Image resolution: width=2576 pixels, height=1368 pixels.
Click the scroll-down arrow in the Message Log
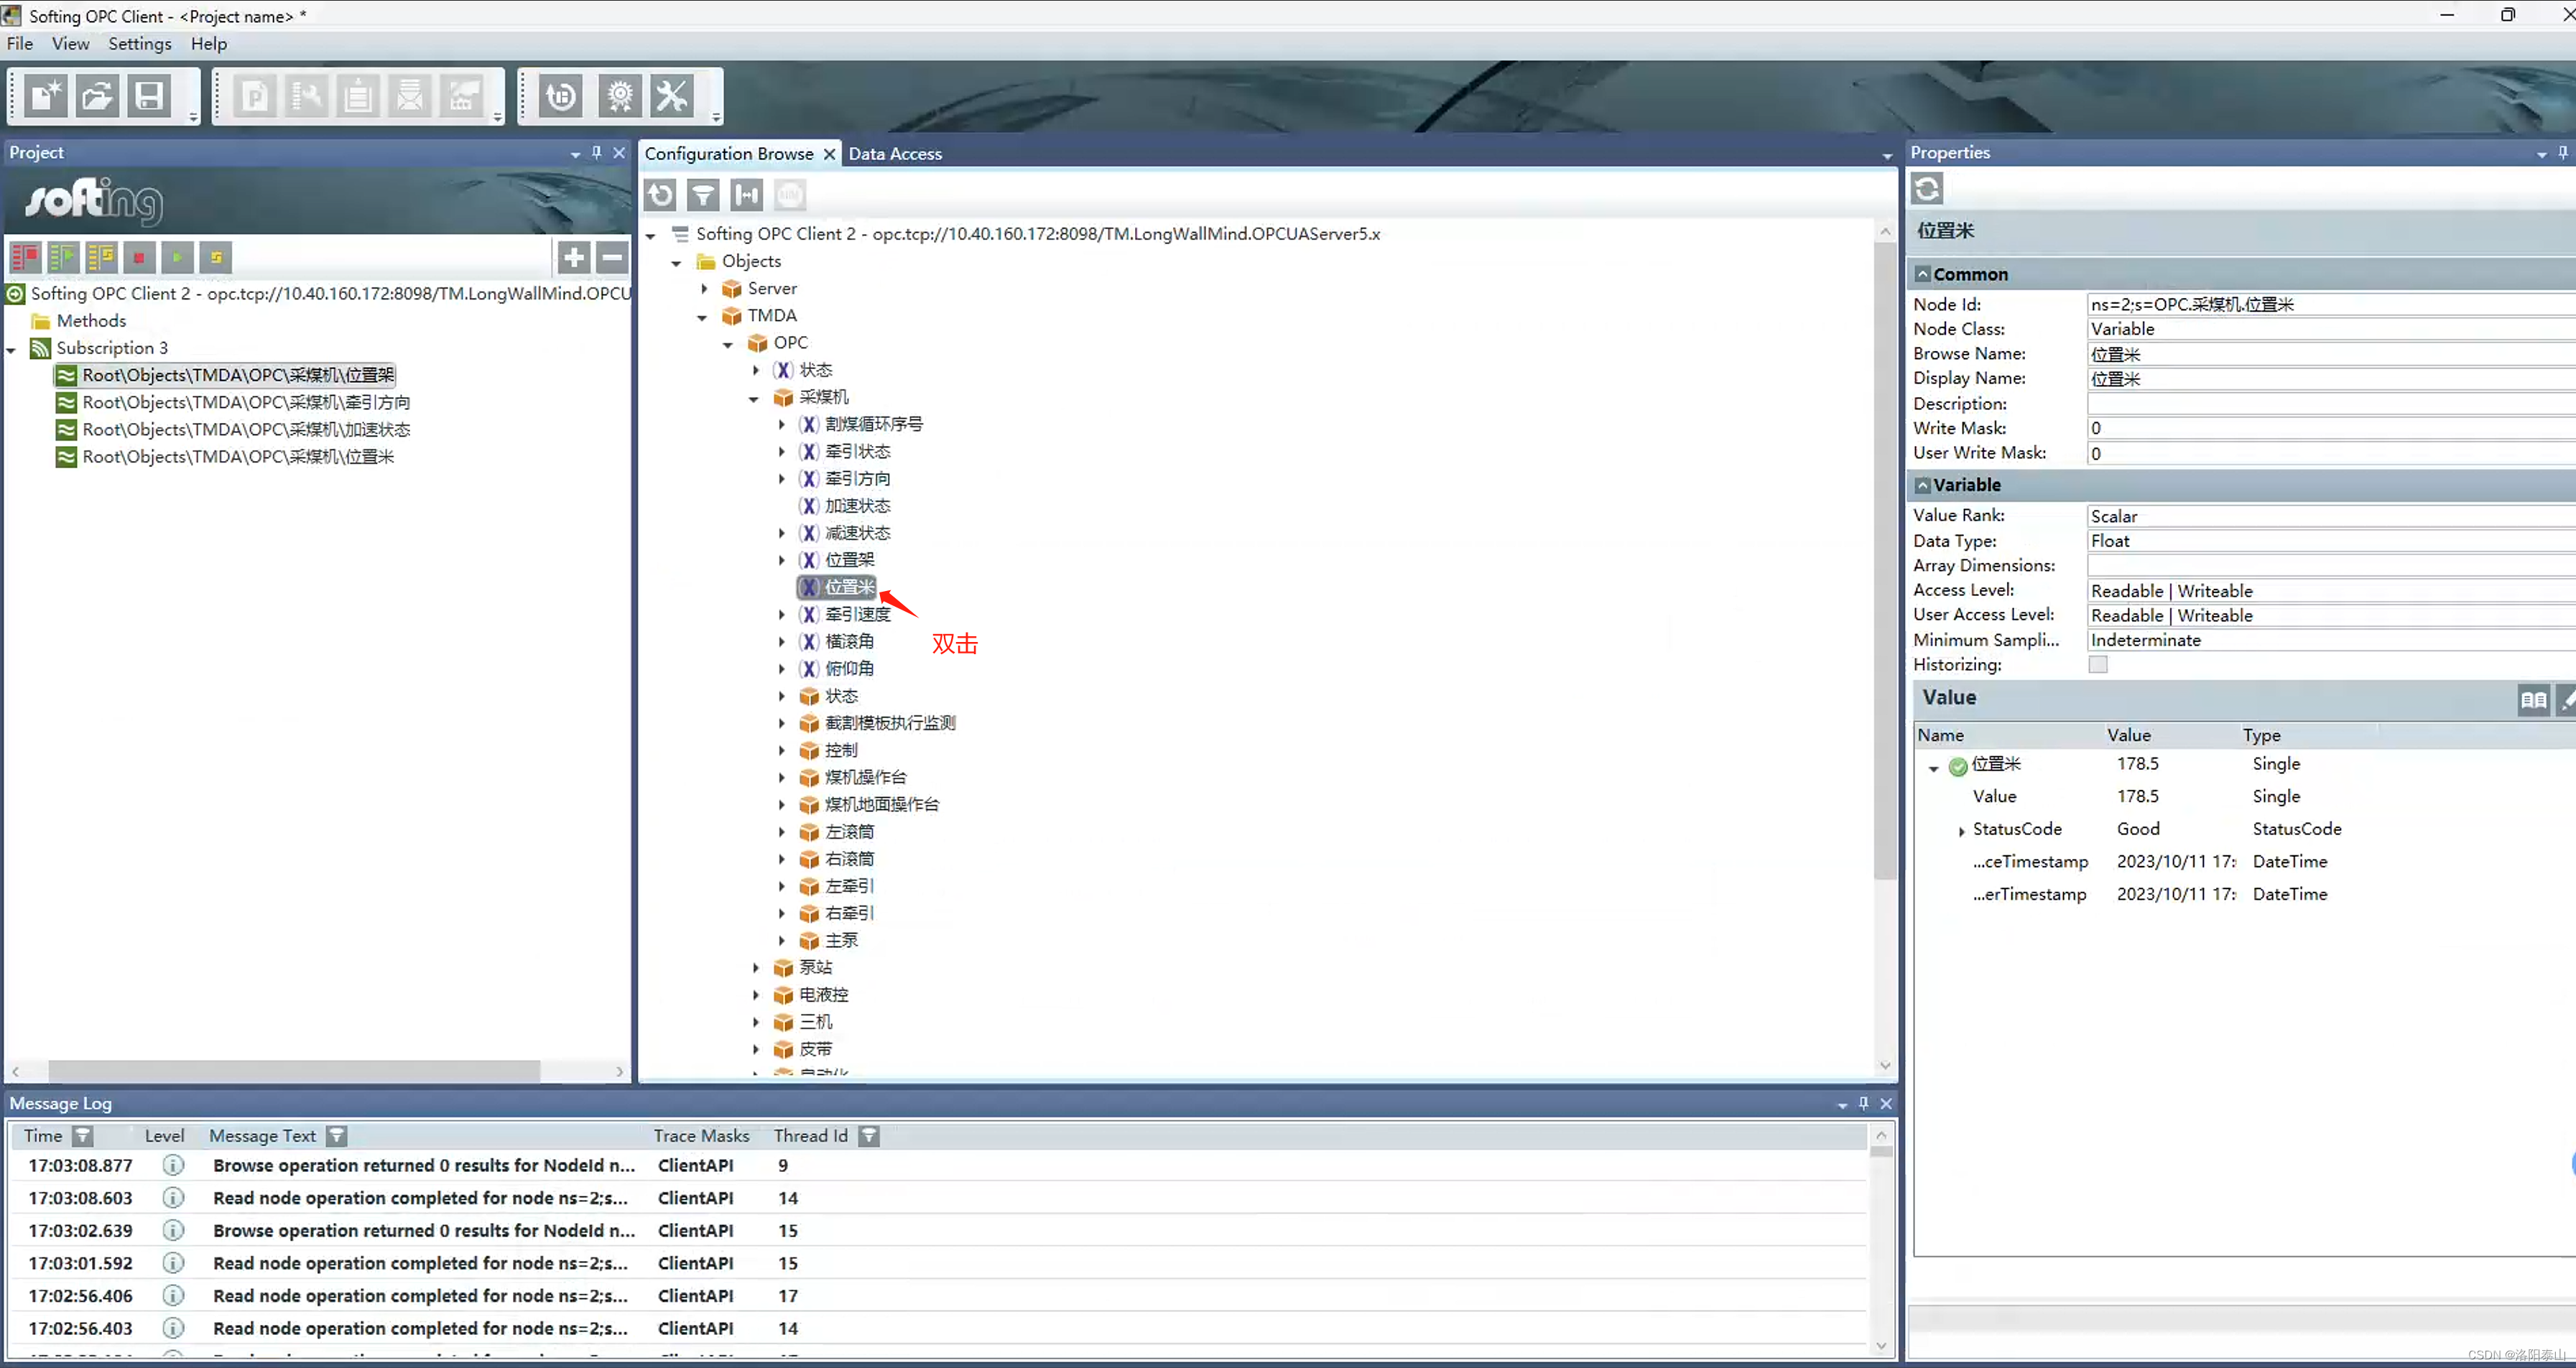(x=1880, y=1345)
